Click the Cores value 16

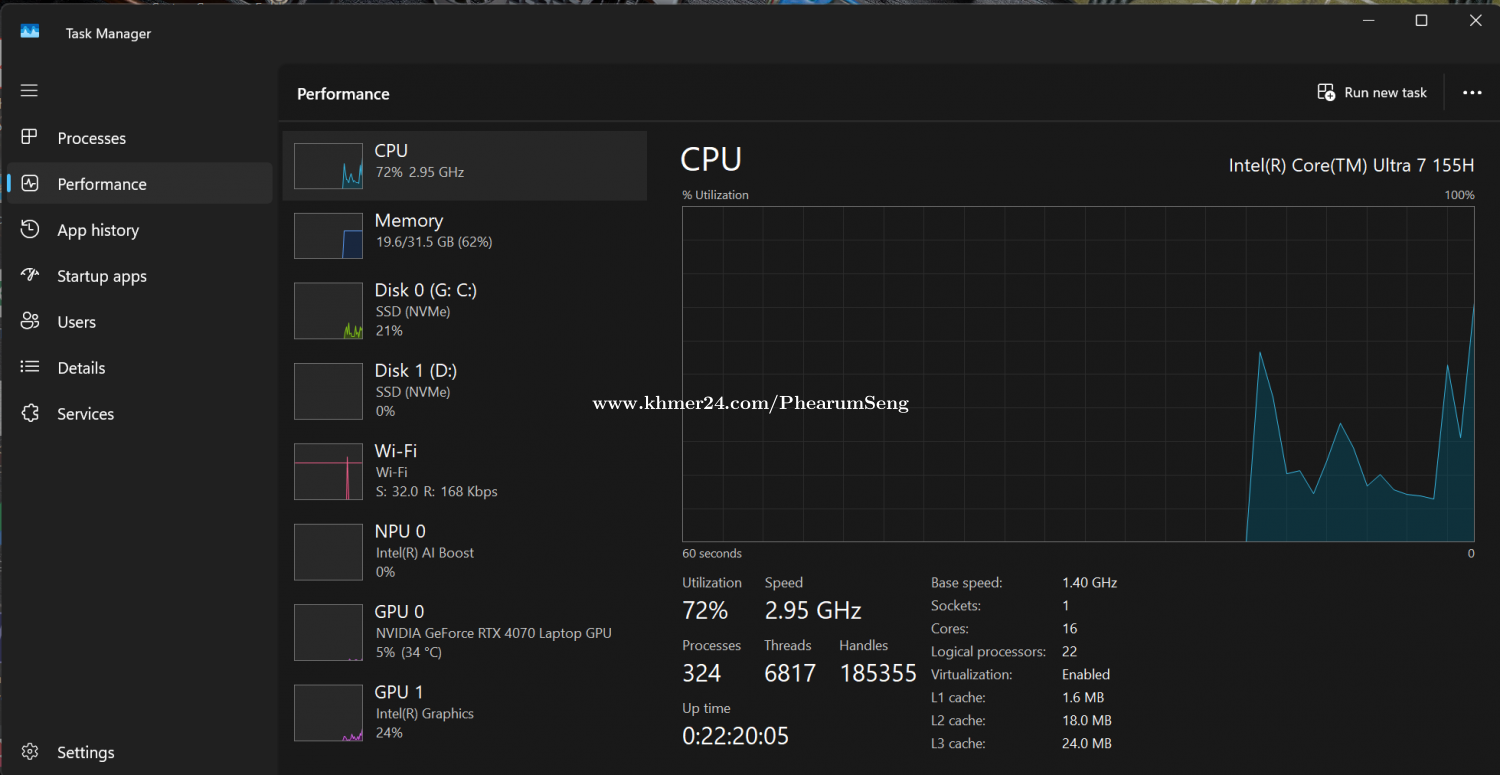pyautogui.click(x=1070, y=628)
